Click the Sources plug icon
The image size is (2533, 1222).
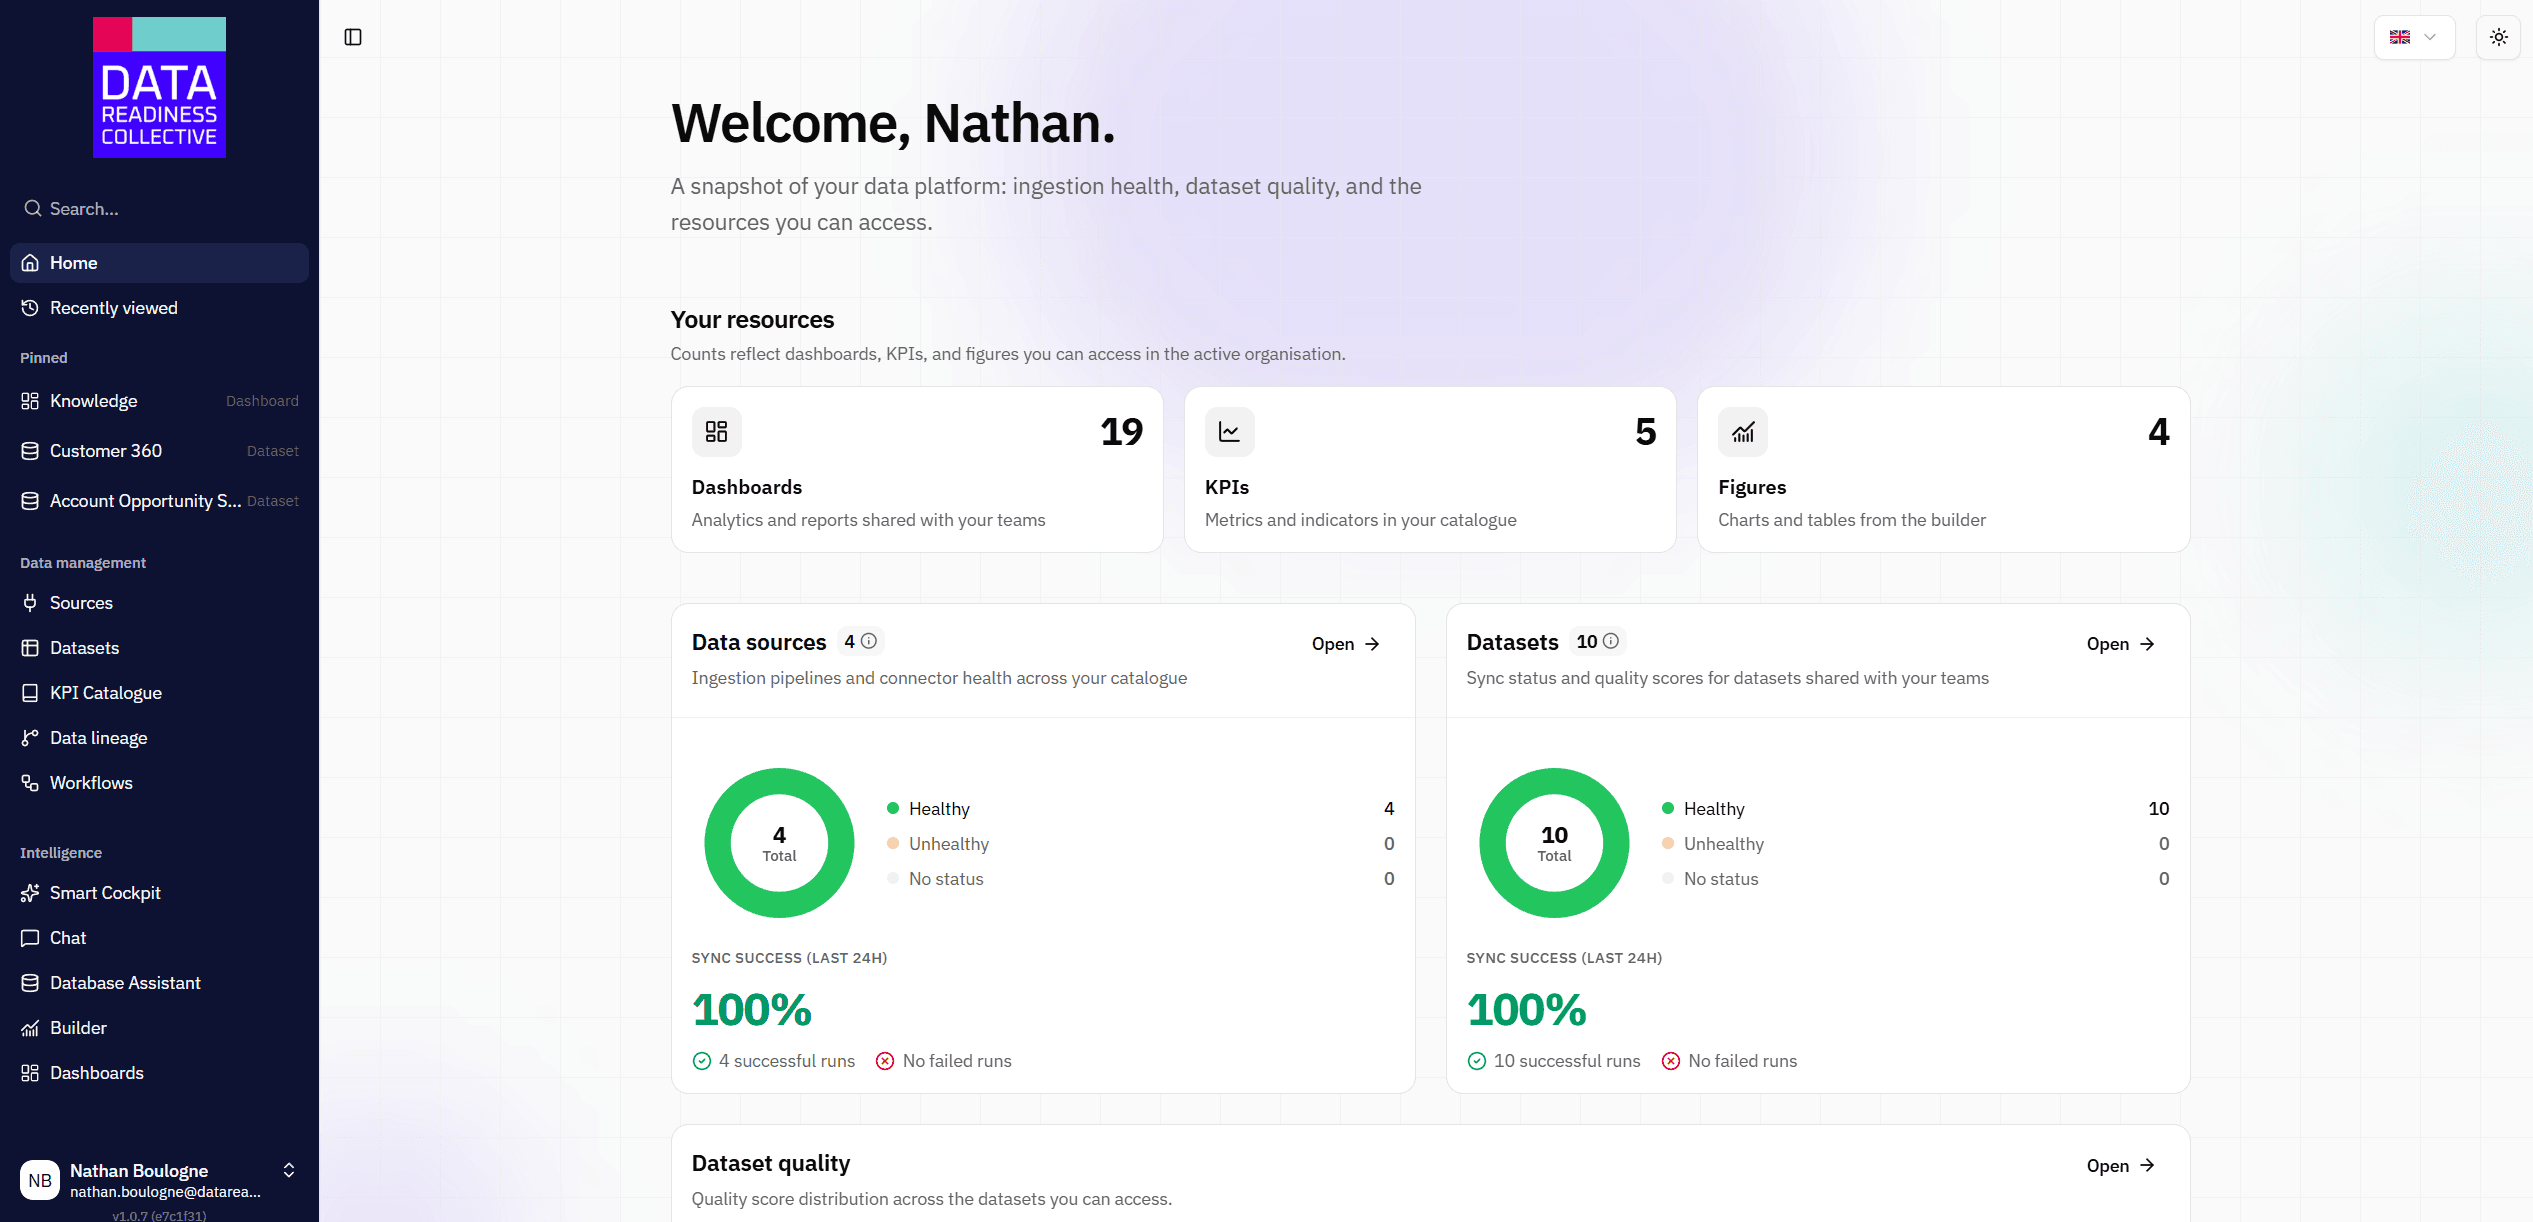point(30,603)
